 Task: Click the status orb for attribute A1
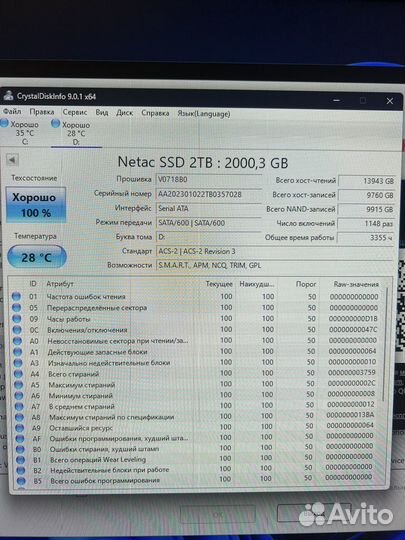pos(18,352)
